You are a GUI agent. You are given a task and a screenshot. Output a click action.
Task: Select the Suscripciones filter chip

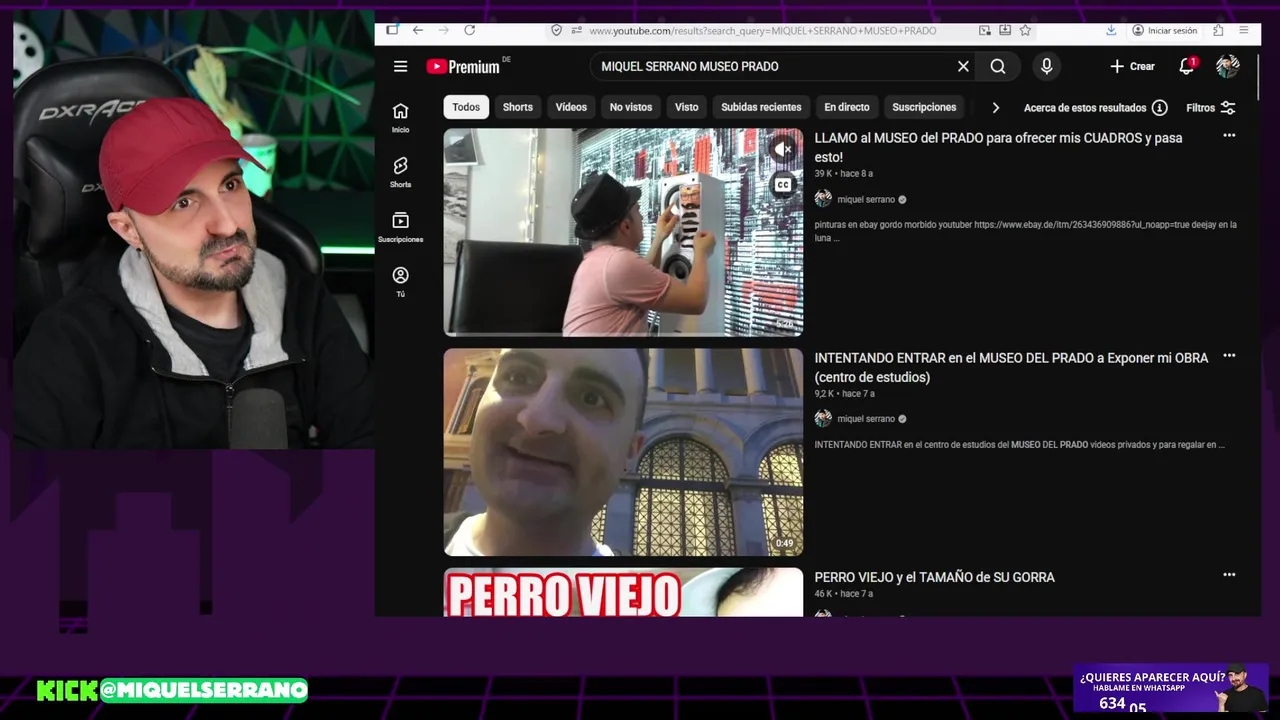924,107
